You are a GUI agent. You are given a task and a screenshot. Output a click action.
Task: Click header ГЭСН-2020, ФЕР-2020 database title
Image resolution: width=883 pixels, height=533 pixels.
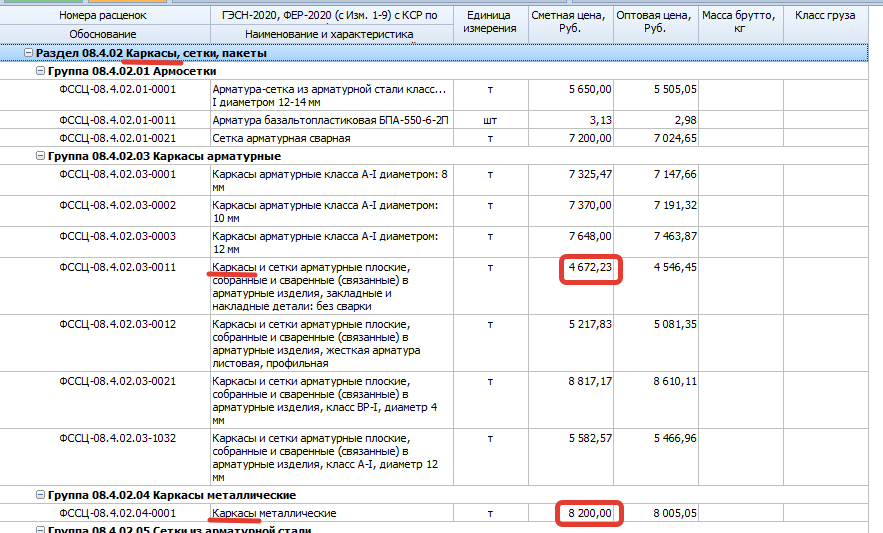point(329,15)
